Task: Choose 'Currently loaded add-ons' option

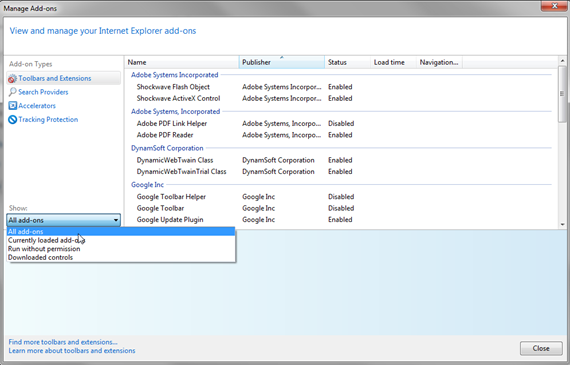Action: point(121,240)
